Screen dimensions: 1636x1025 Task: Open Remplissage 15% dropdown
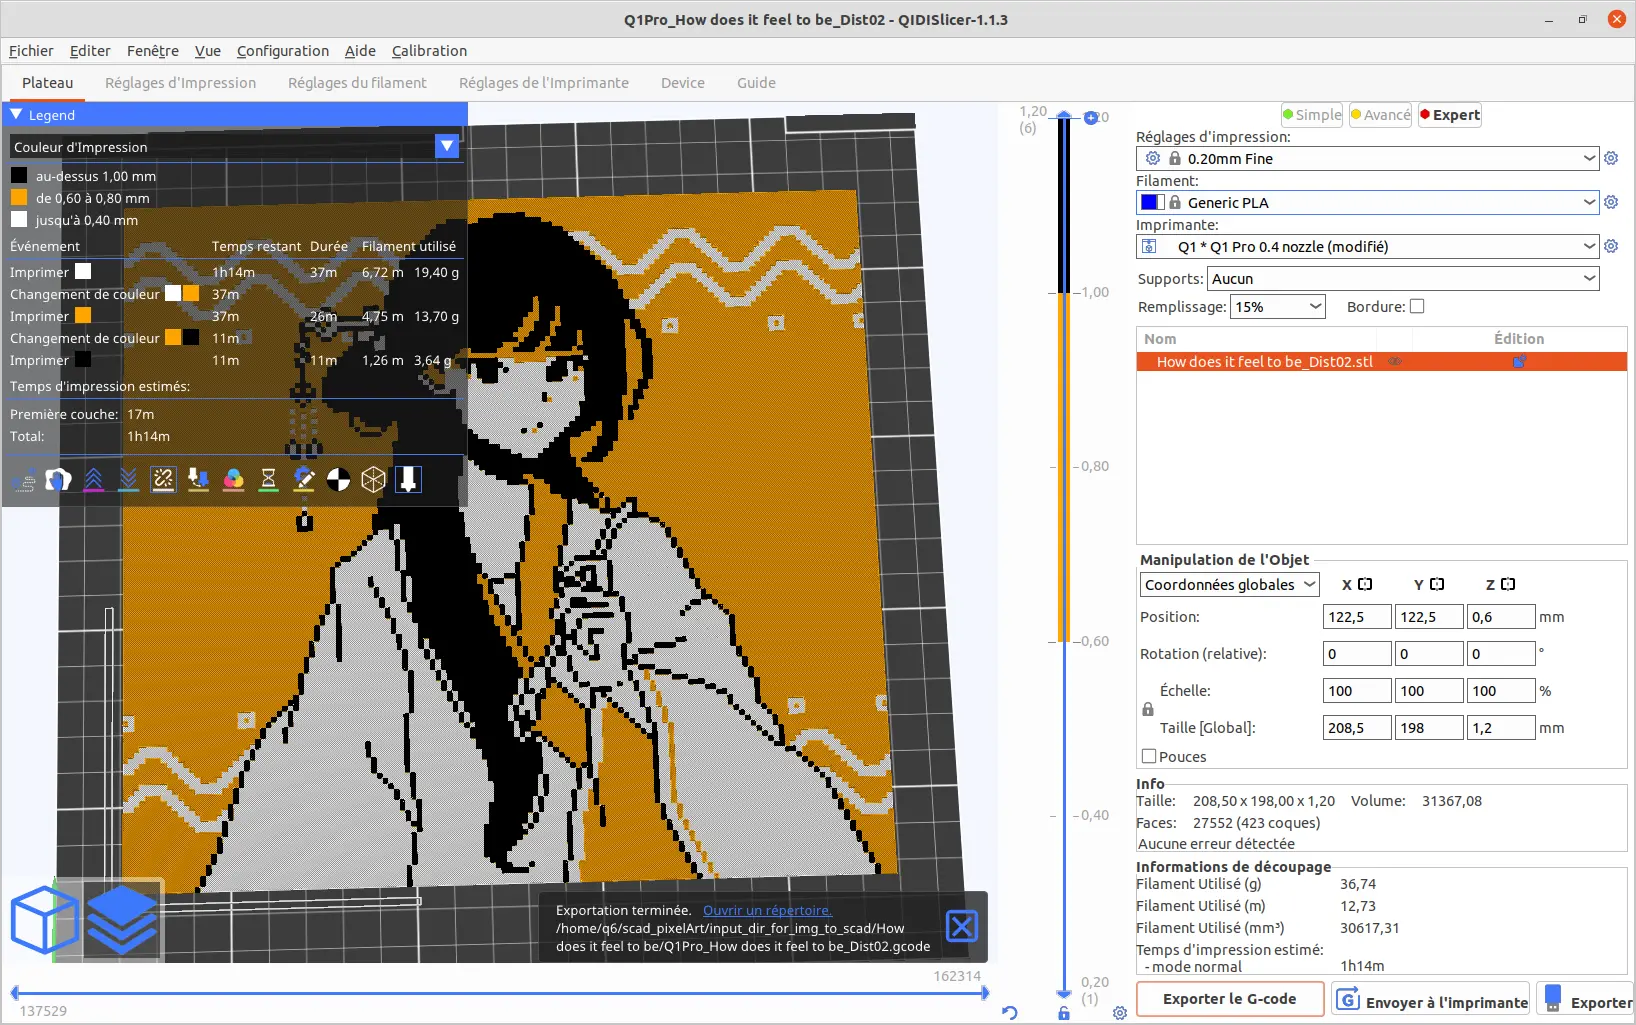1278,307
